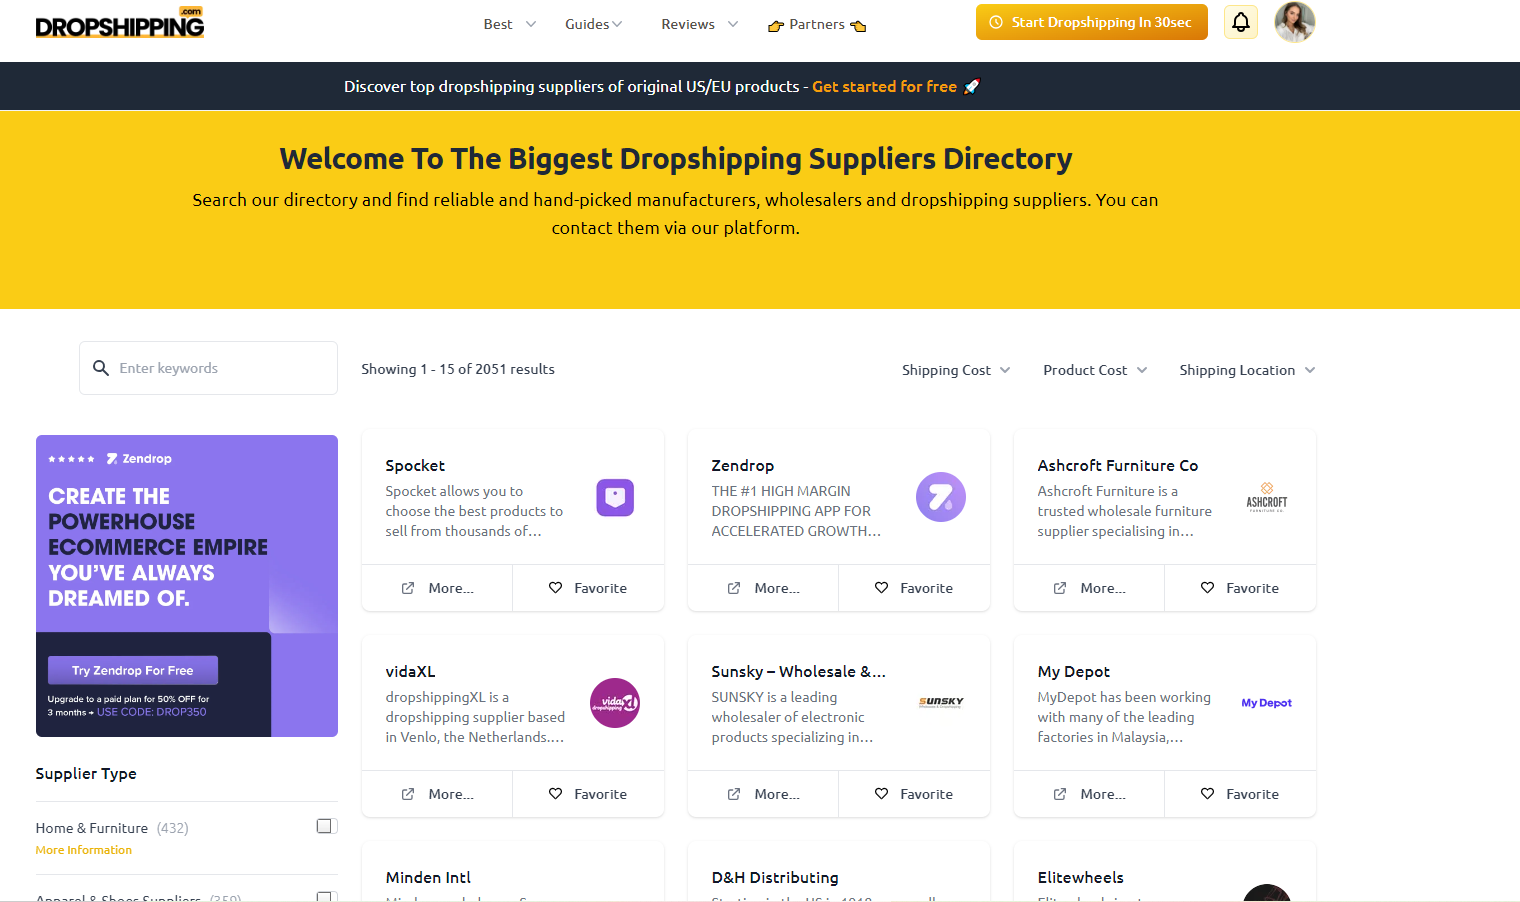Click the Elitewheels dark logo

[x=1267, y=892]
